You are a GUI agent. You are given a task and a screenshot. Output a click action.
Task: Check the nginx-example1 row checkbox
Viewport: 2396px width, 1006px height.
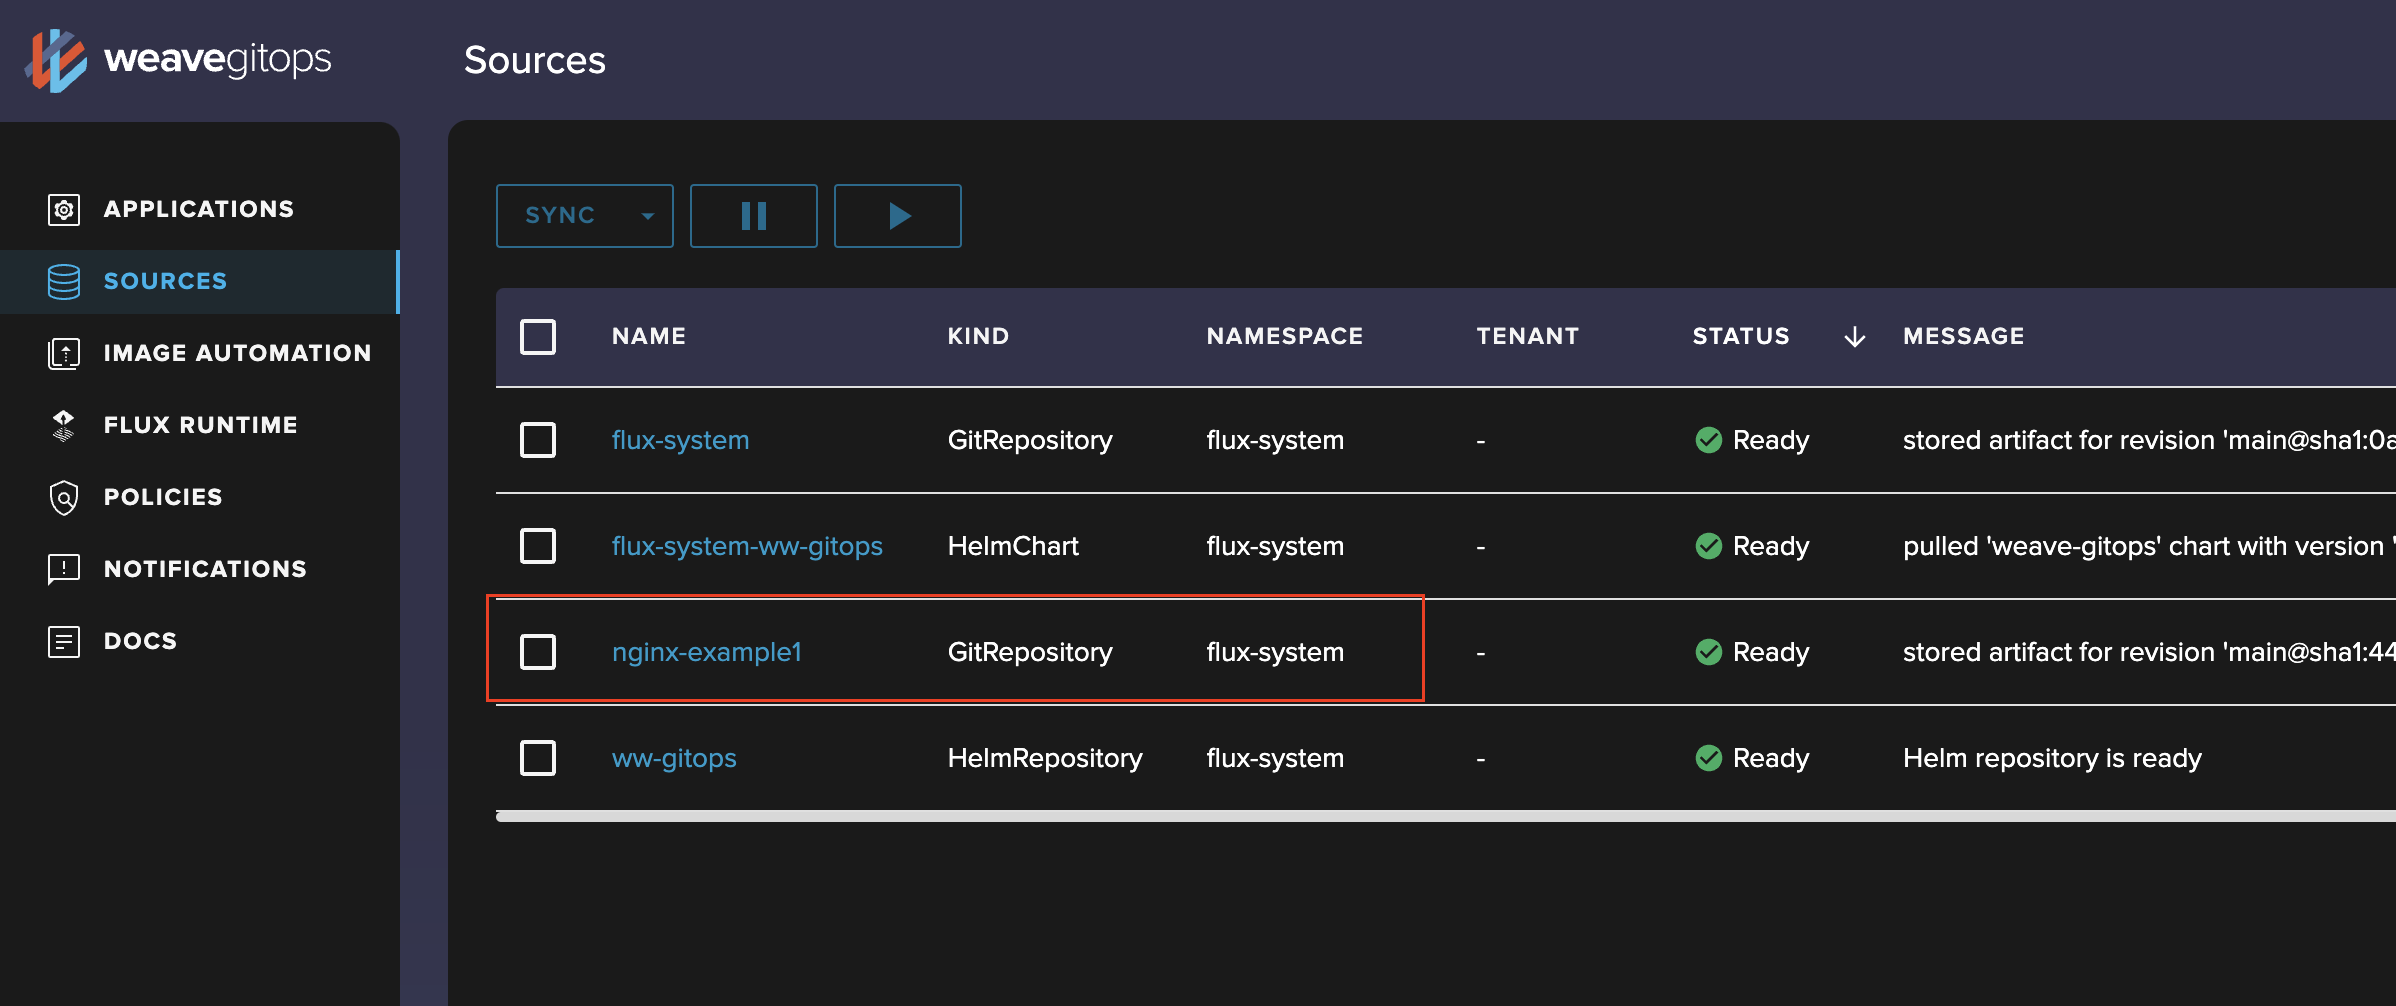point(538,652)
